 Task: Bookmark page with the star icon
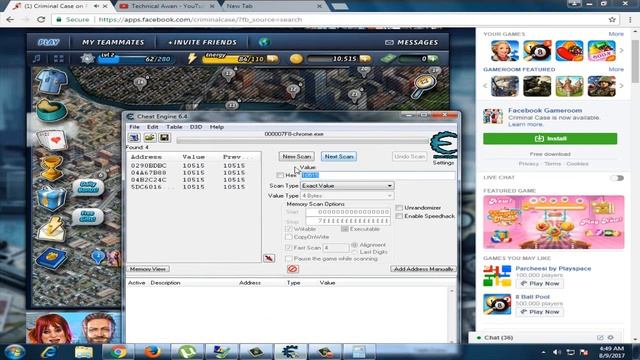[612, 20]
